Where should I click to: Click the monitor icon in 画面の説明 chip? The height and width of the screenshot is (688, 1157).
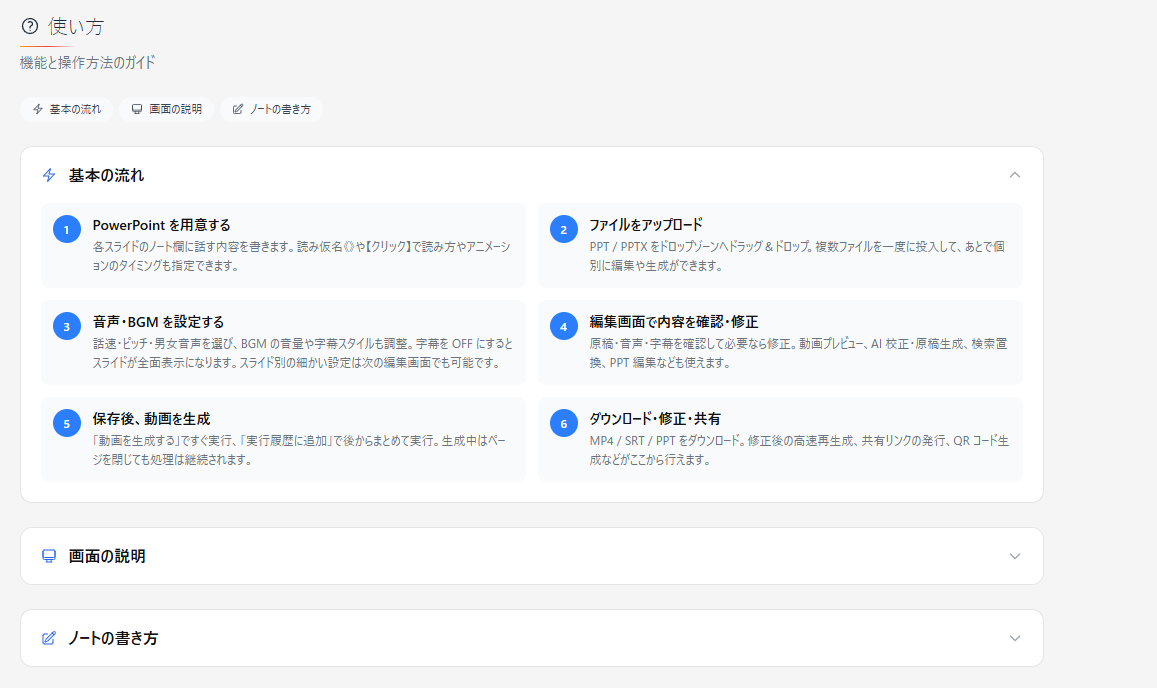coord(137,109)
